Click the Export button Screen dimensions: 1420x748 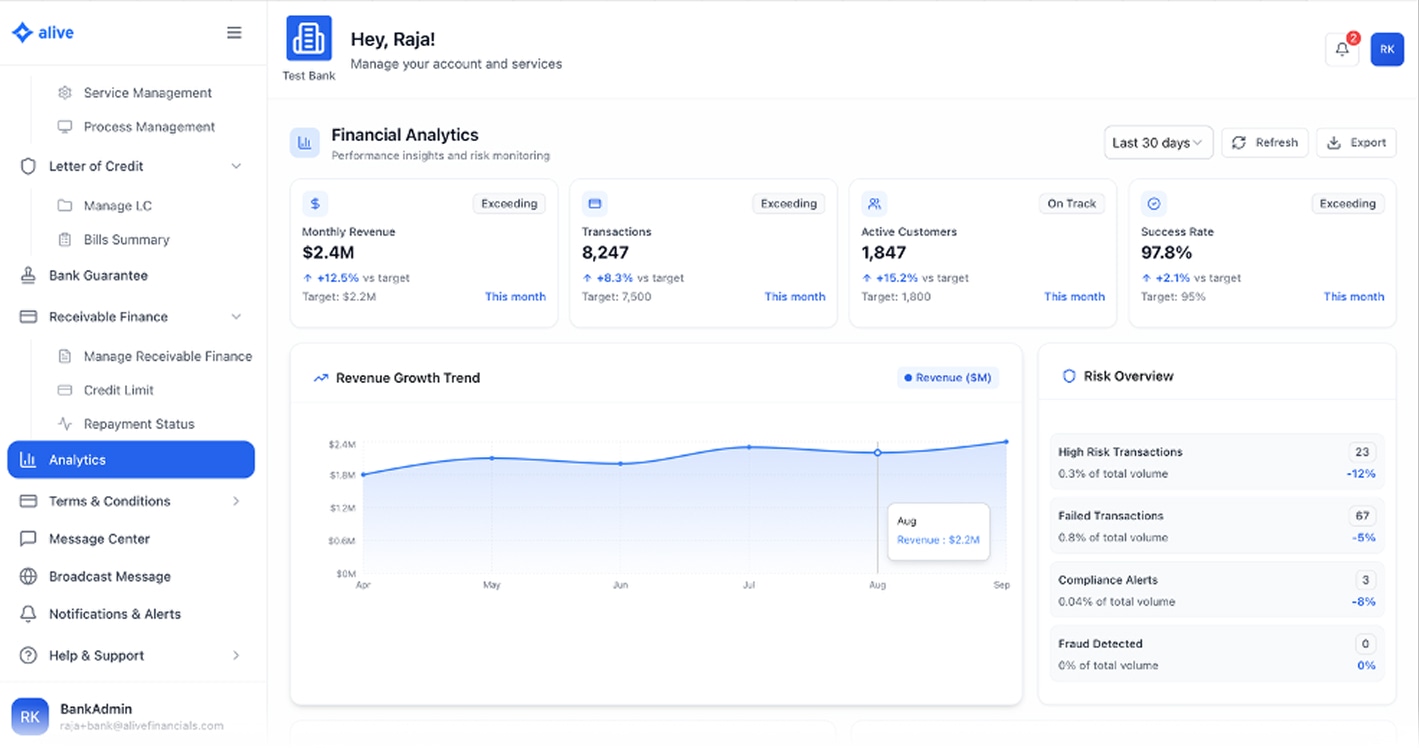(1356, 143)
